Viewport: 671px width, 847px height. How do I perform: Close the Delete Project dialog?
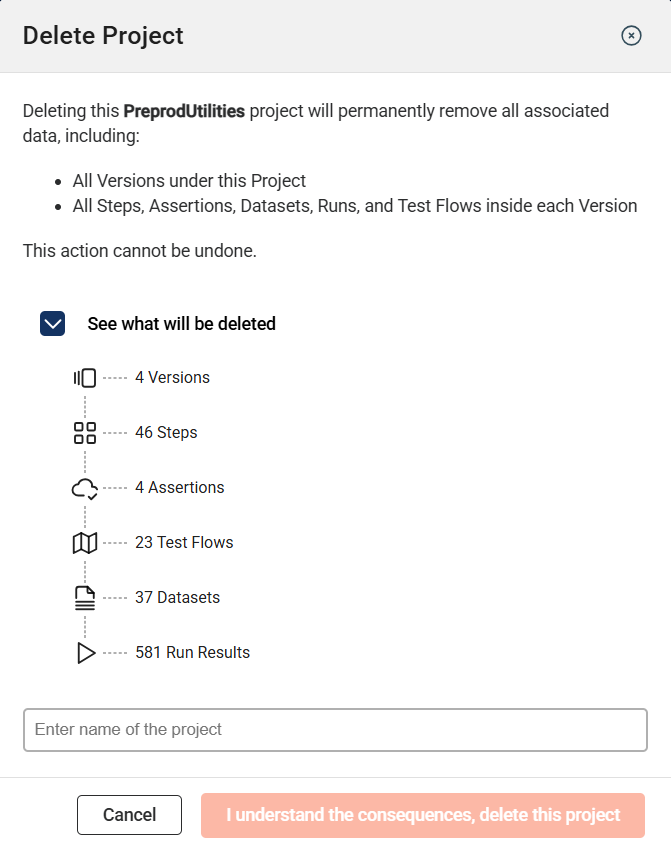(631, 36)
